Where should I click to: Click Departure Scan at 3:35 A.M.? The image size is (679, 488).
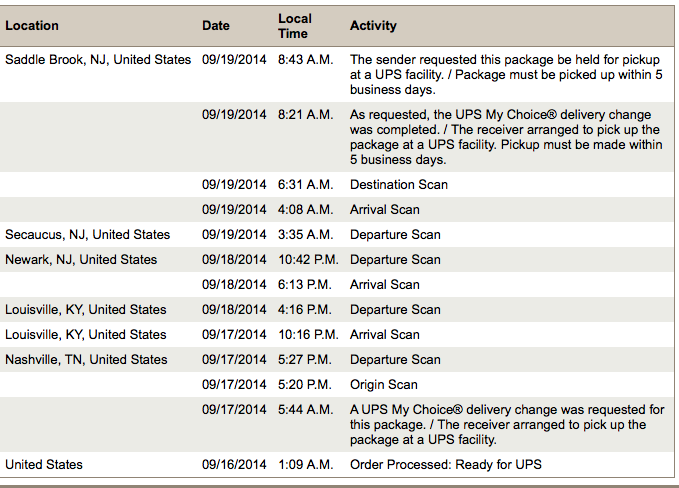click(395, 234)
